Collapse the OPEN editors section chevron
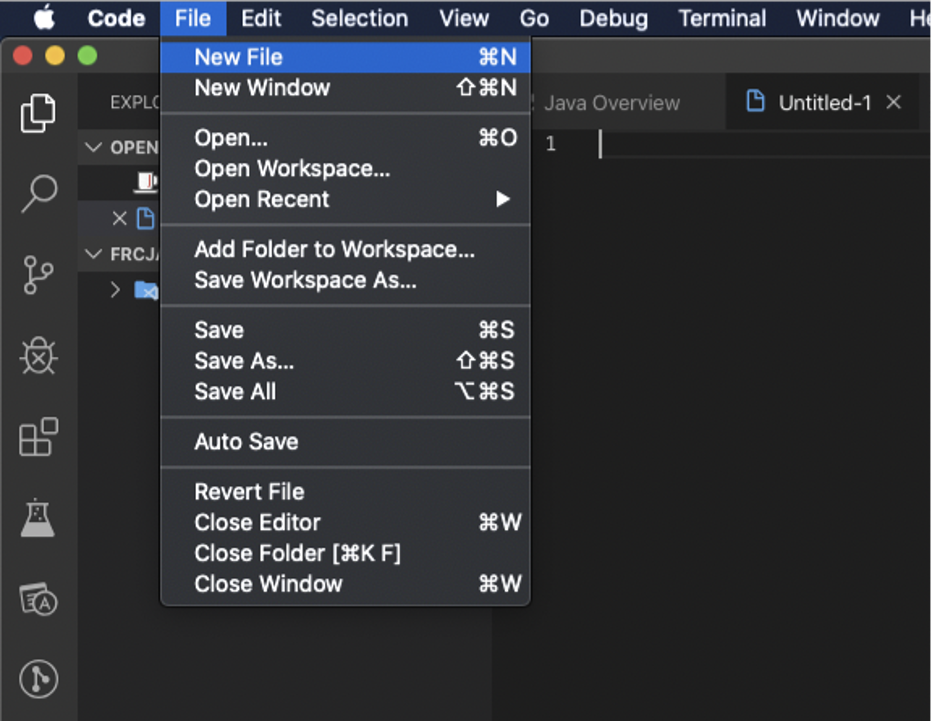Viewport: 932px width, 722px height. tap(93, 147)
